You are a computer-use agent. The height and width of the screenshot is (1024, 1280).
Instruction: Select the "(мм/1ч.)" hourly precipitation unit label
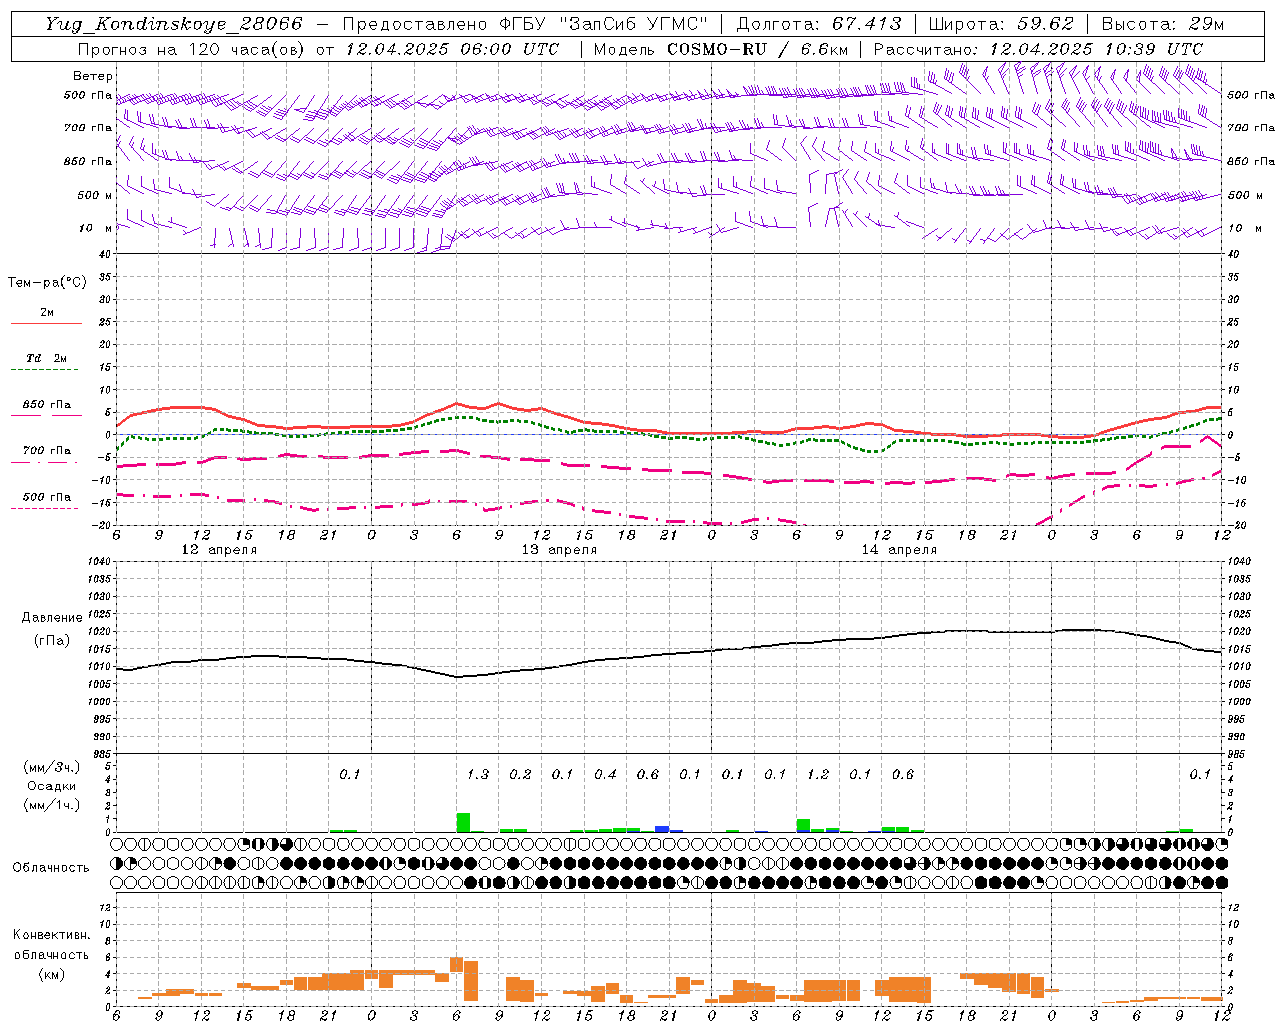pyautogui.click(x=52, y=805)
